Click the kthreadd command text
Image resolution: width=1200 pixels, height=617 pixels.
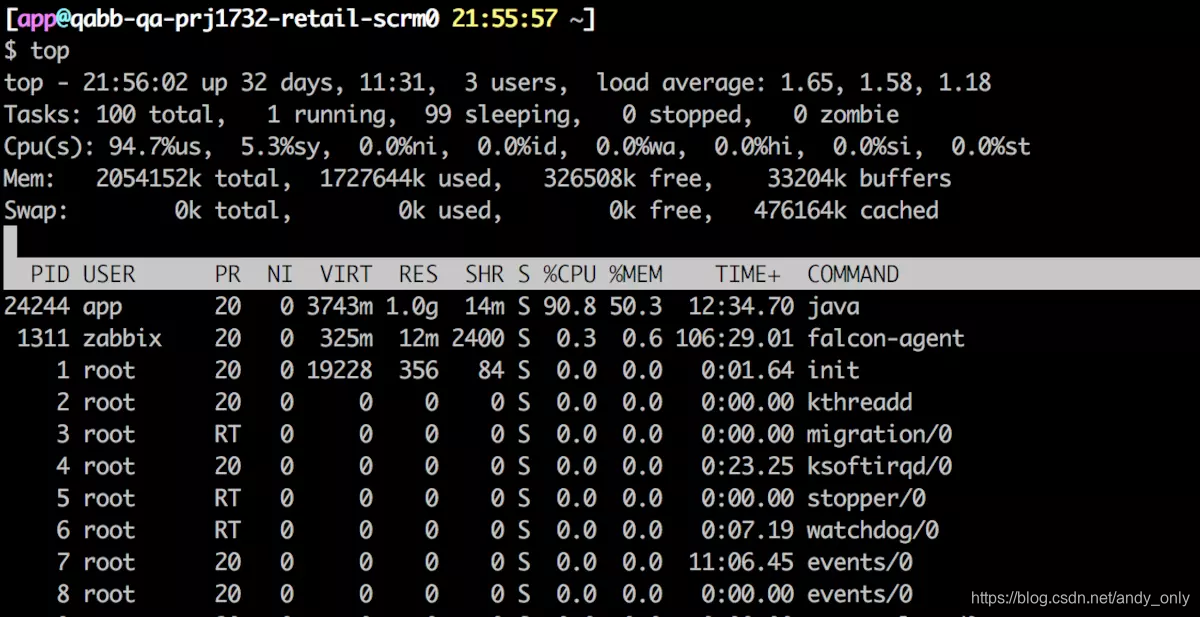click(860, 402)
